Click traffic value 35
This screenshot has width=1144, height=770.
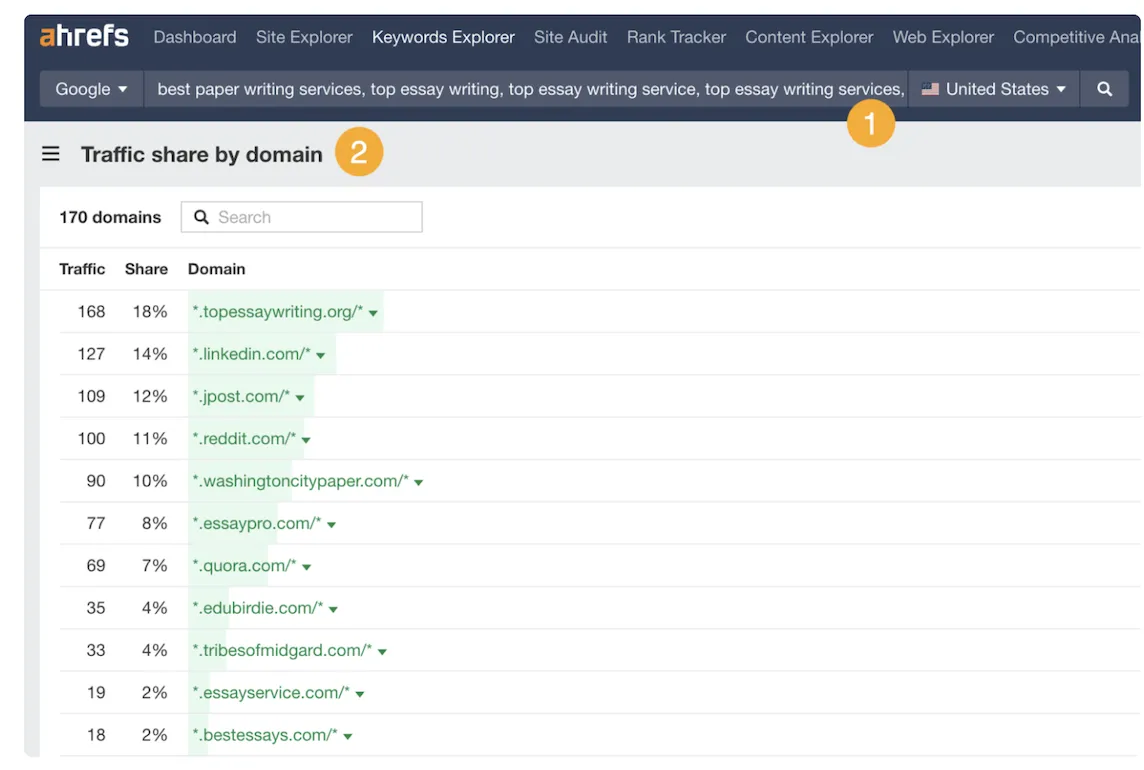96,608
